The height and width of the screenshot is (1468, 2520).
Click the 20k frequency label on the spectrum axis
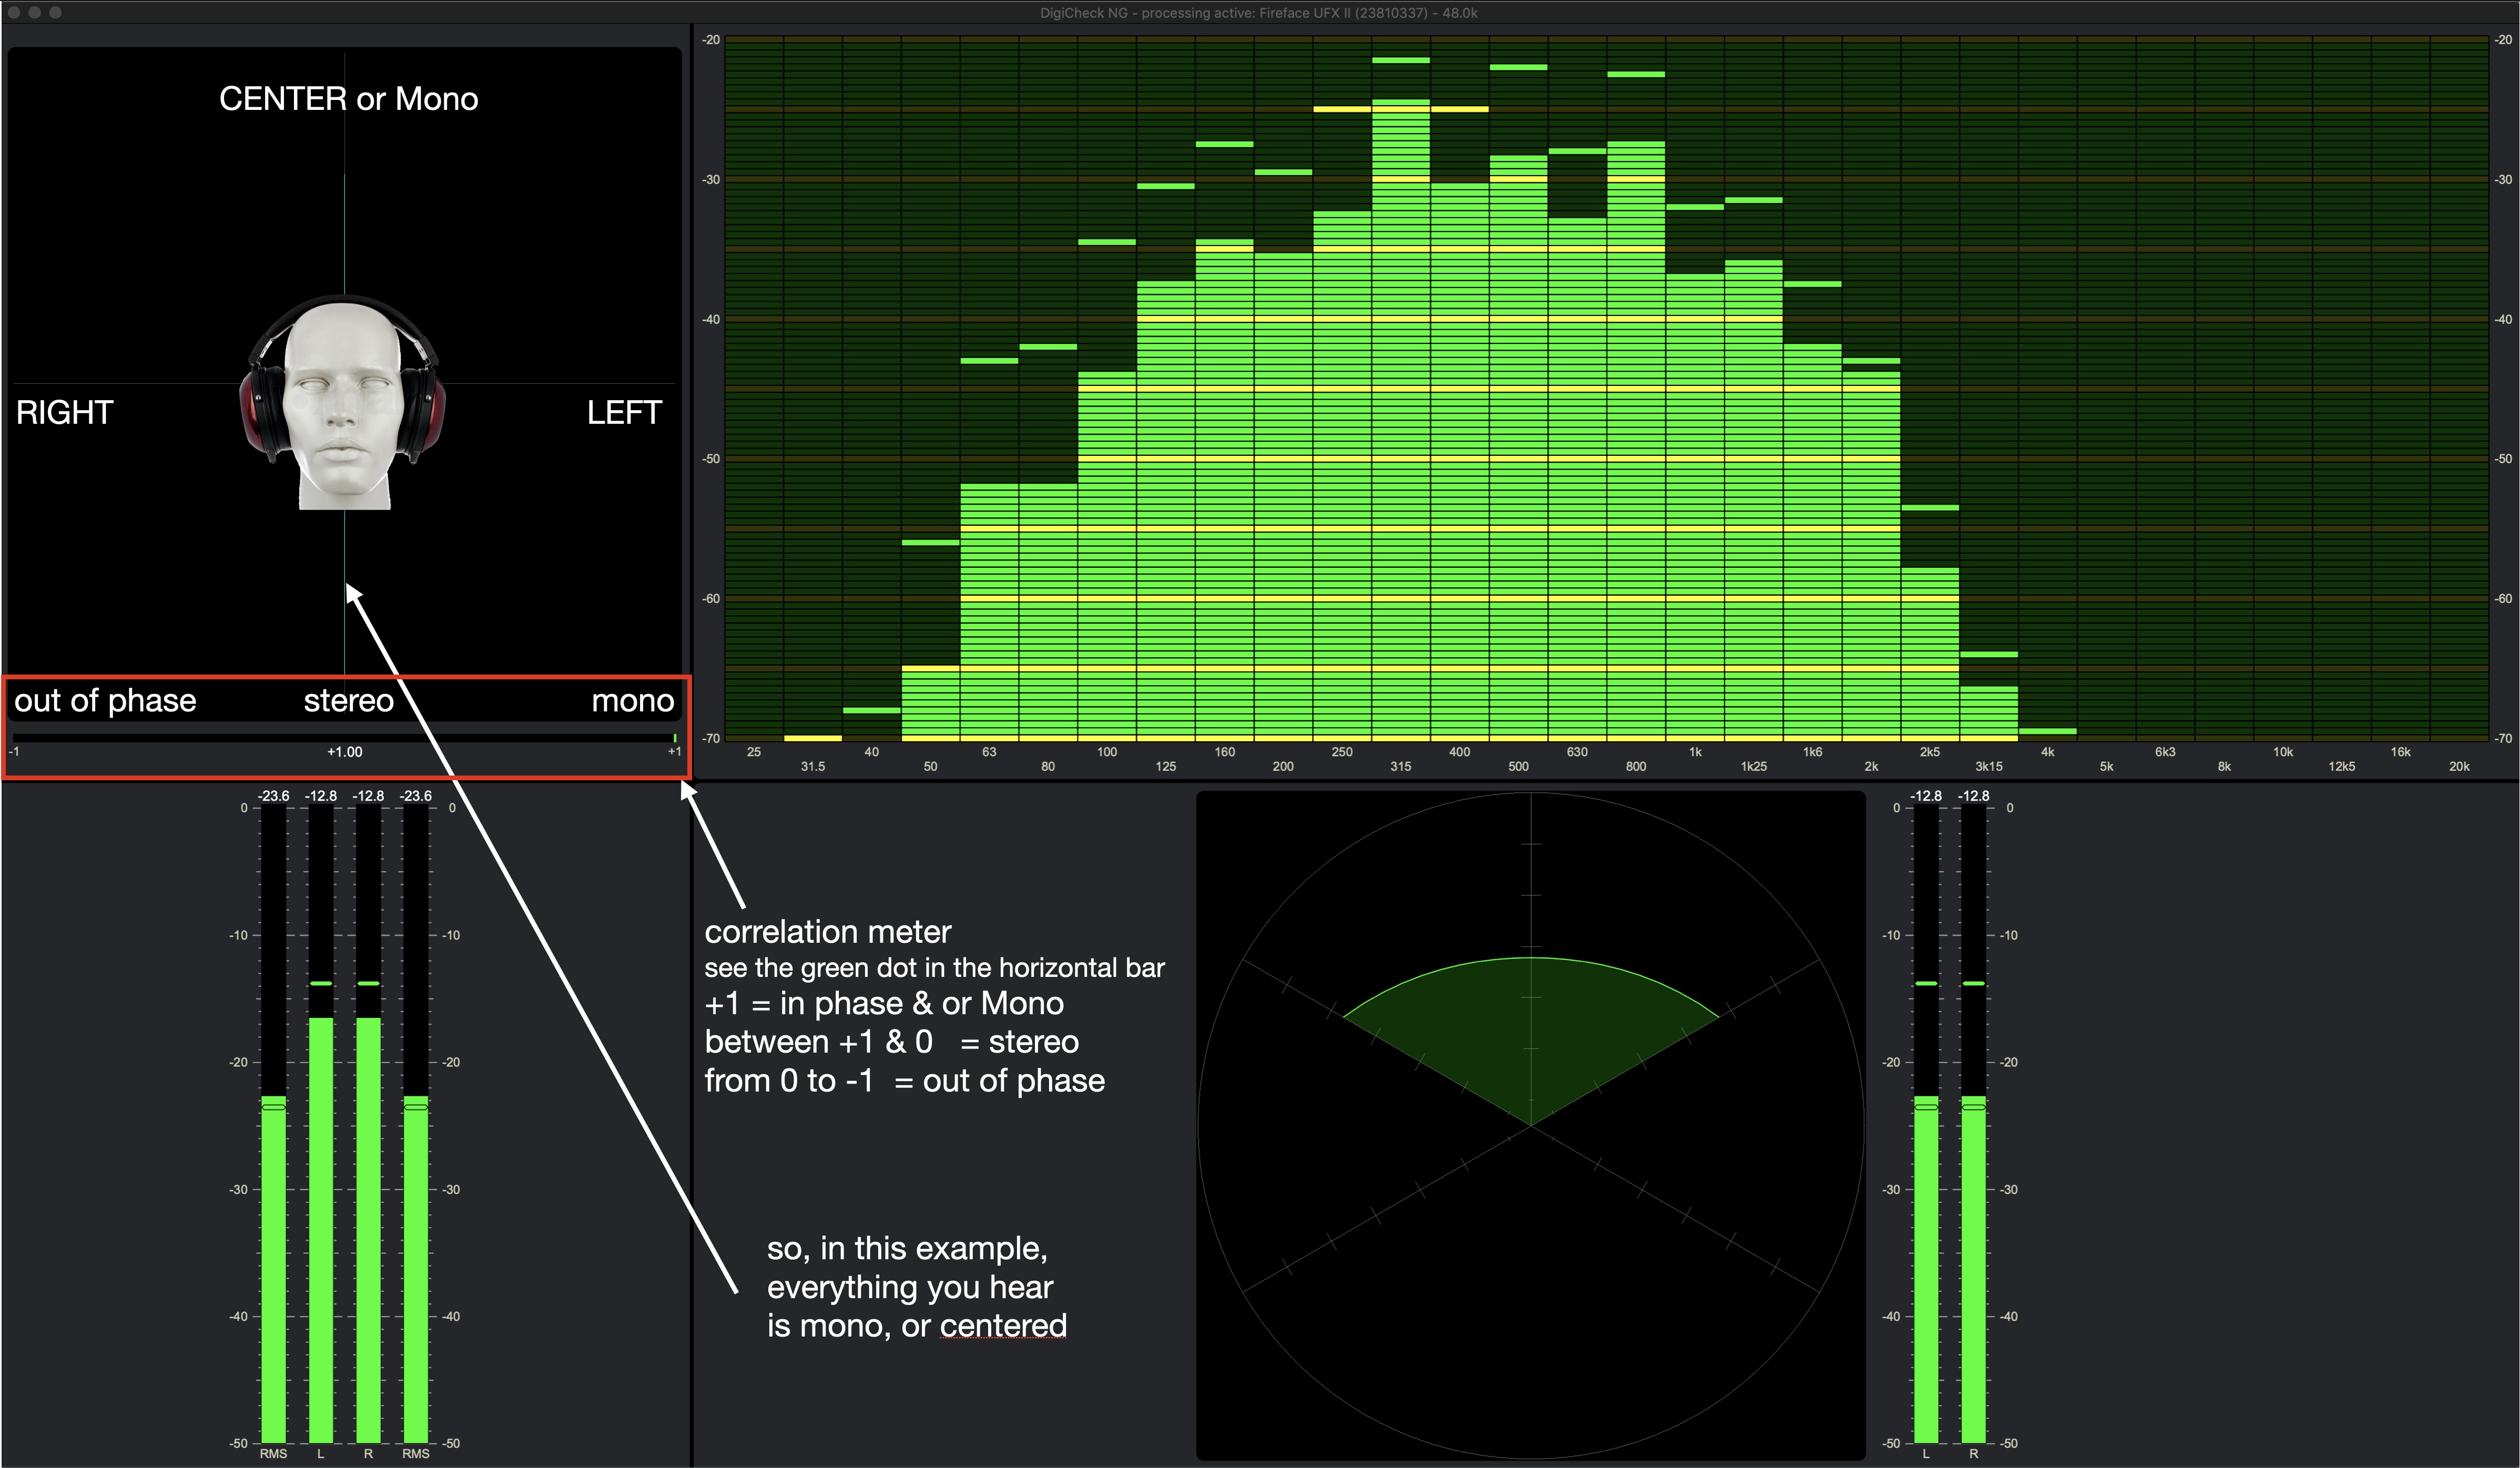click(2459, 767)
